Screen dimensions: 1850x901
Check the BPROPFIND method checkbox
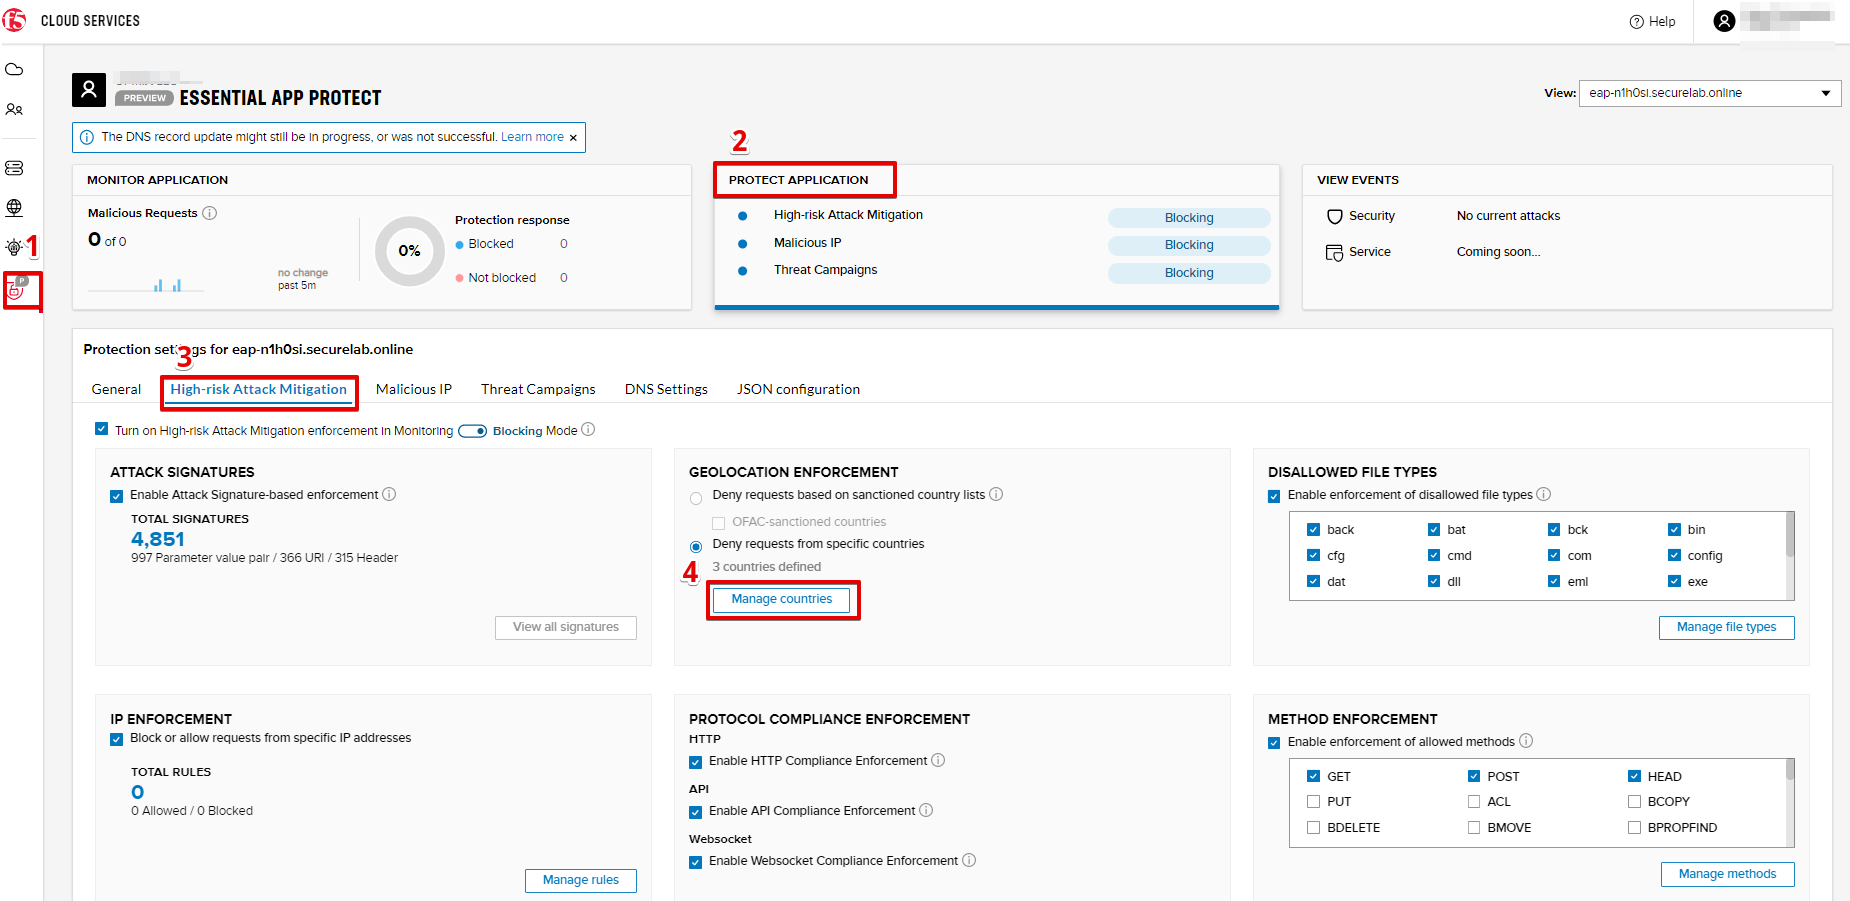(1634, 827)
